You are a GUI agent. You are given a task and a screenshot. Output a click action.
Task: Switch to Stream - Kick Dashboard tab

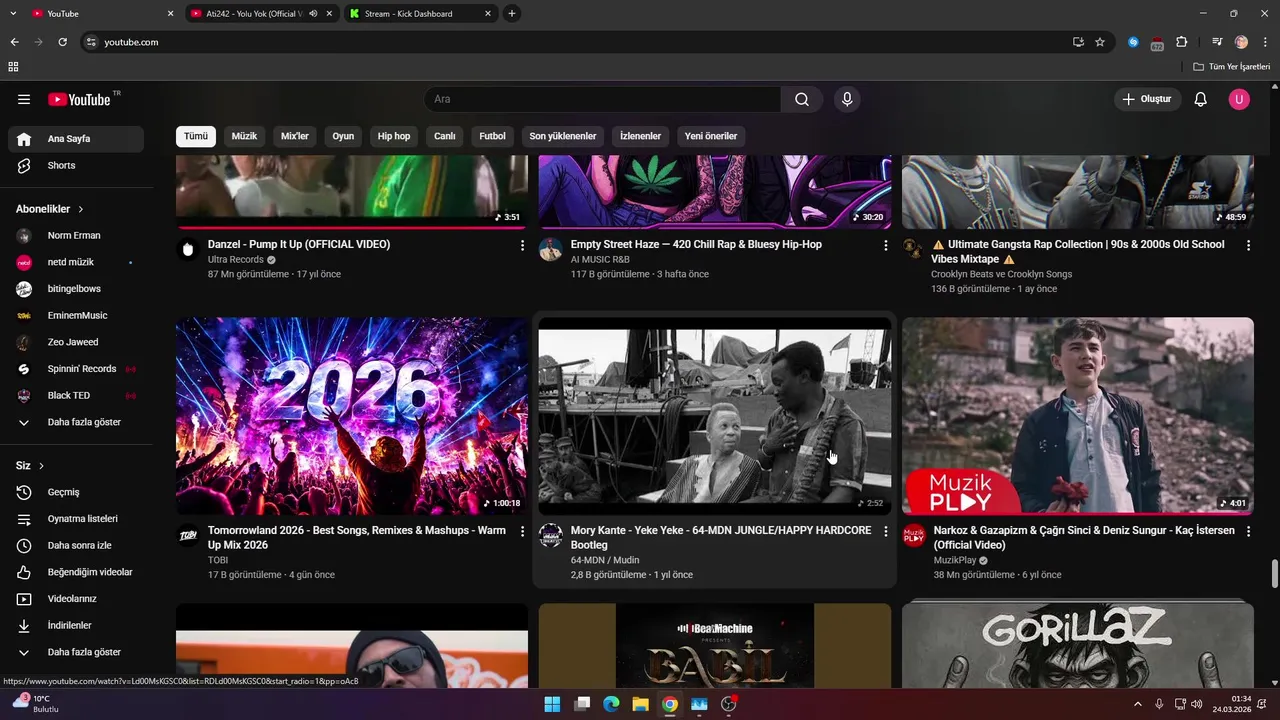[x=420, y=14]
